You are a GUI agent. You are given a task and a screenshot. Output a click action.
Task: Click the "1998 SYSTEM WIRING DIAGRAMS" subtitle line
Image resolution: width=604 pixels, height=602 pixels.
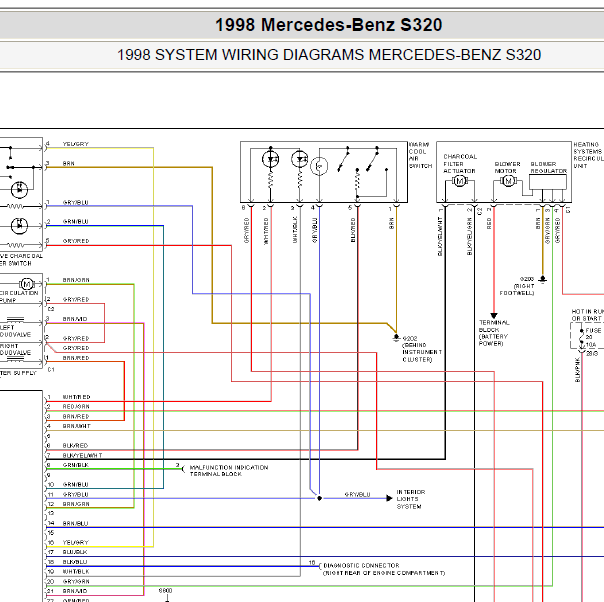pos(329,55)
